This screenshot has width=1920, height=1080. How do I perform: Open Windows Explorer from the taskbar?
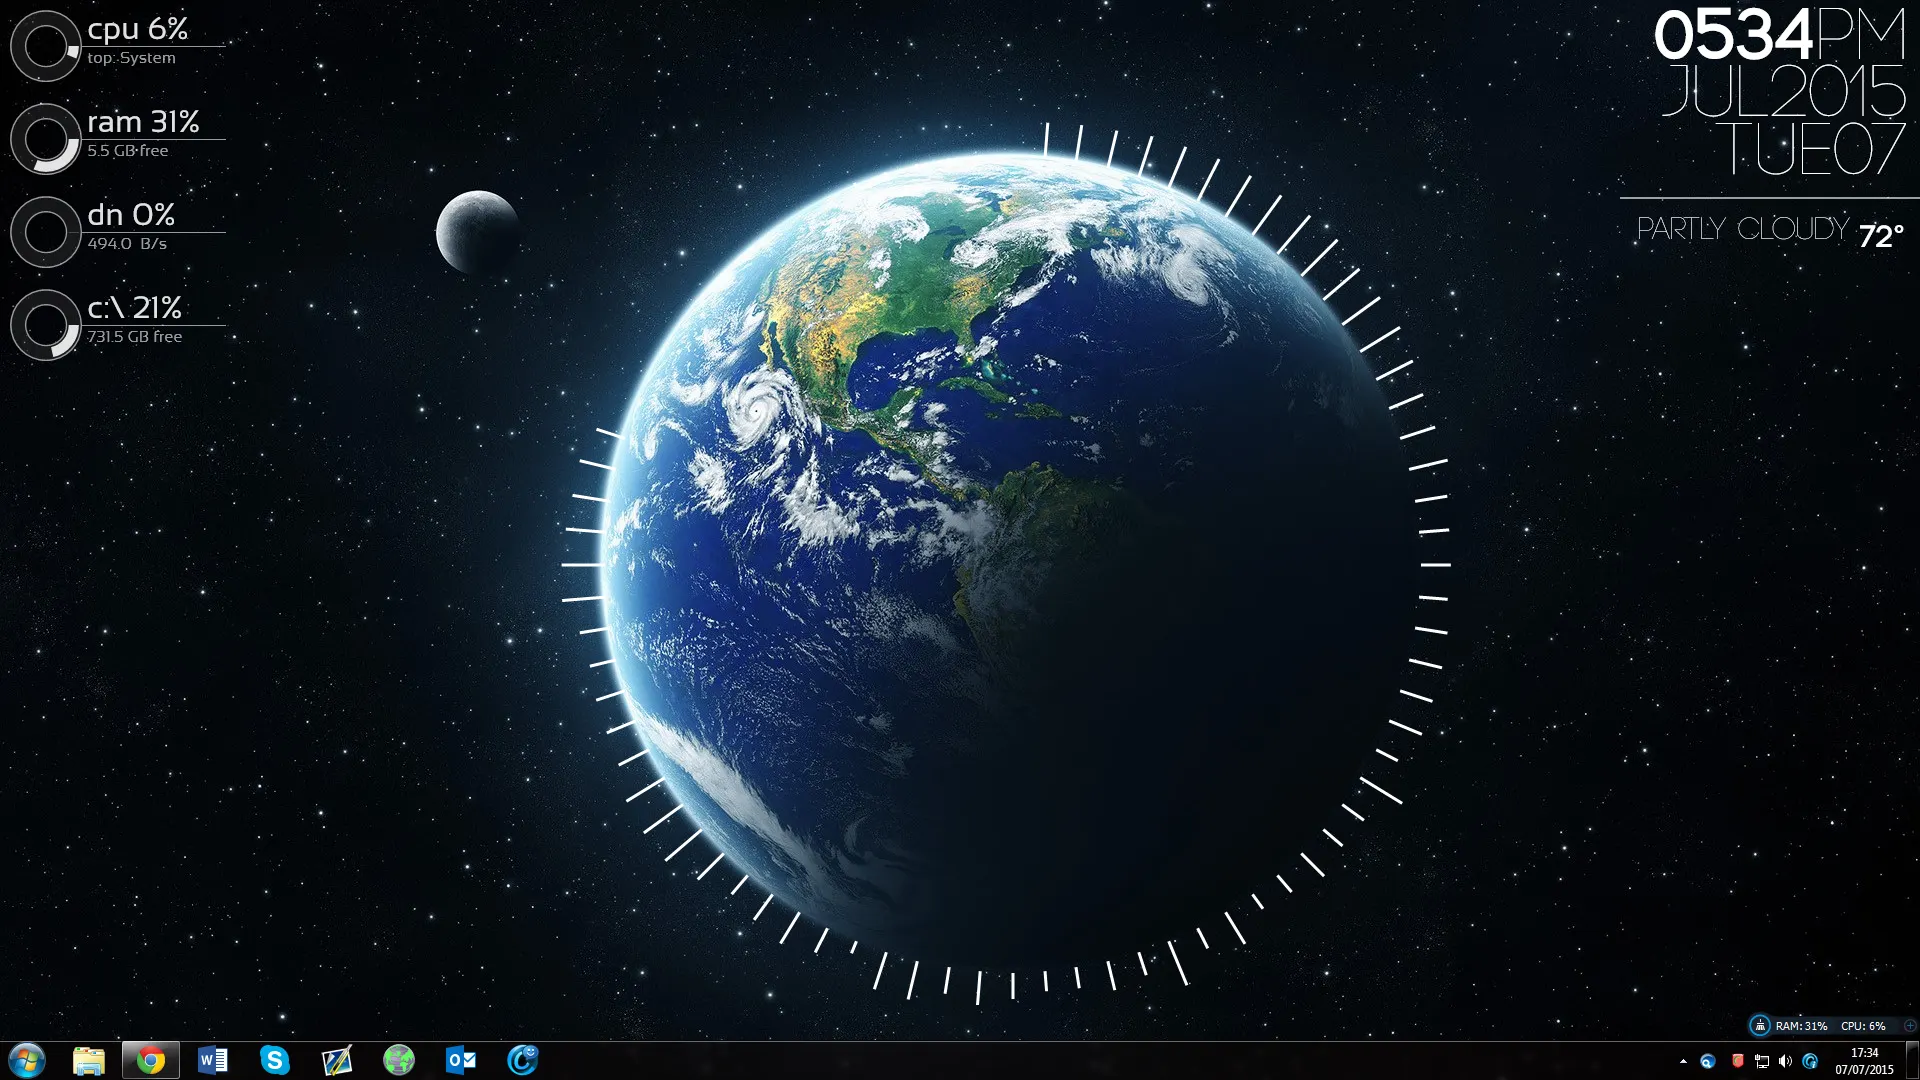89,1060
